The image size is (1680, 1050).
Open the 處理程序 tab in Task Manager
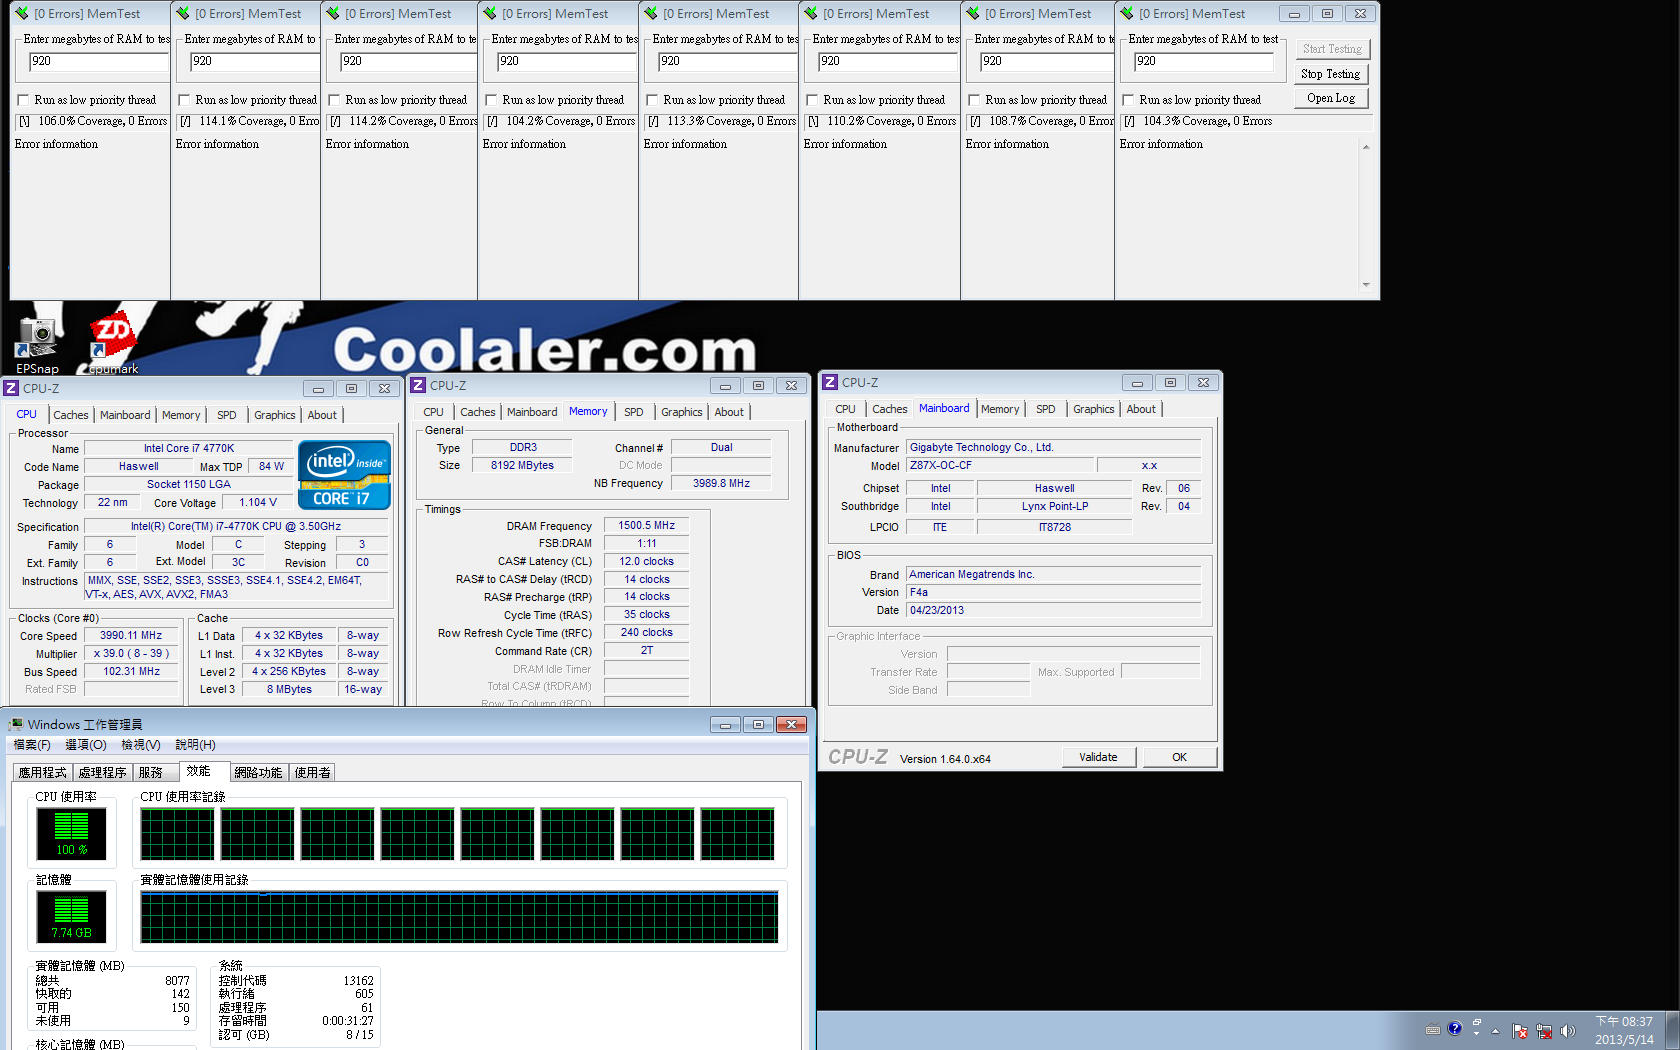click(102, 772)
